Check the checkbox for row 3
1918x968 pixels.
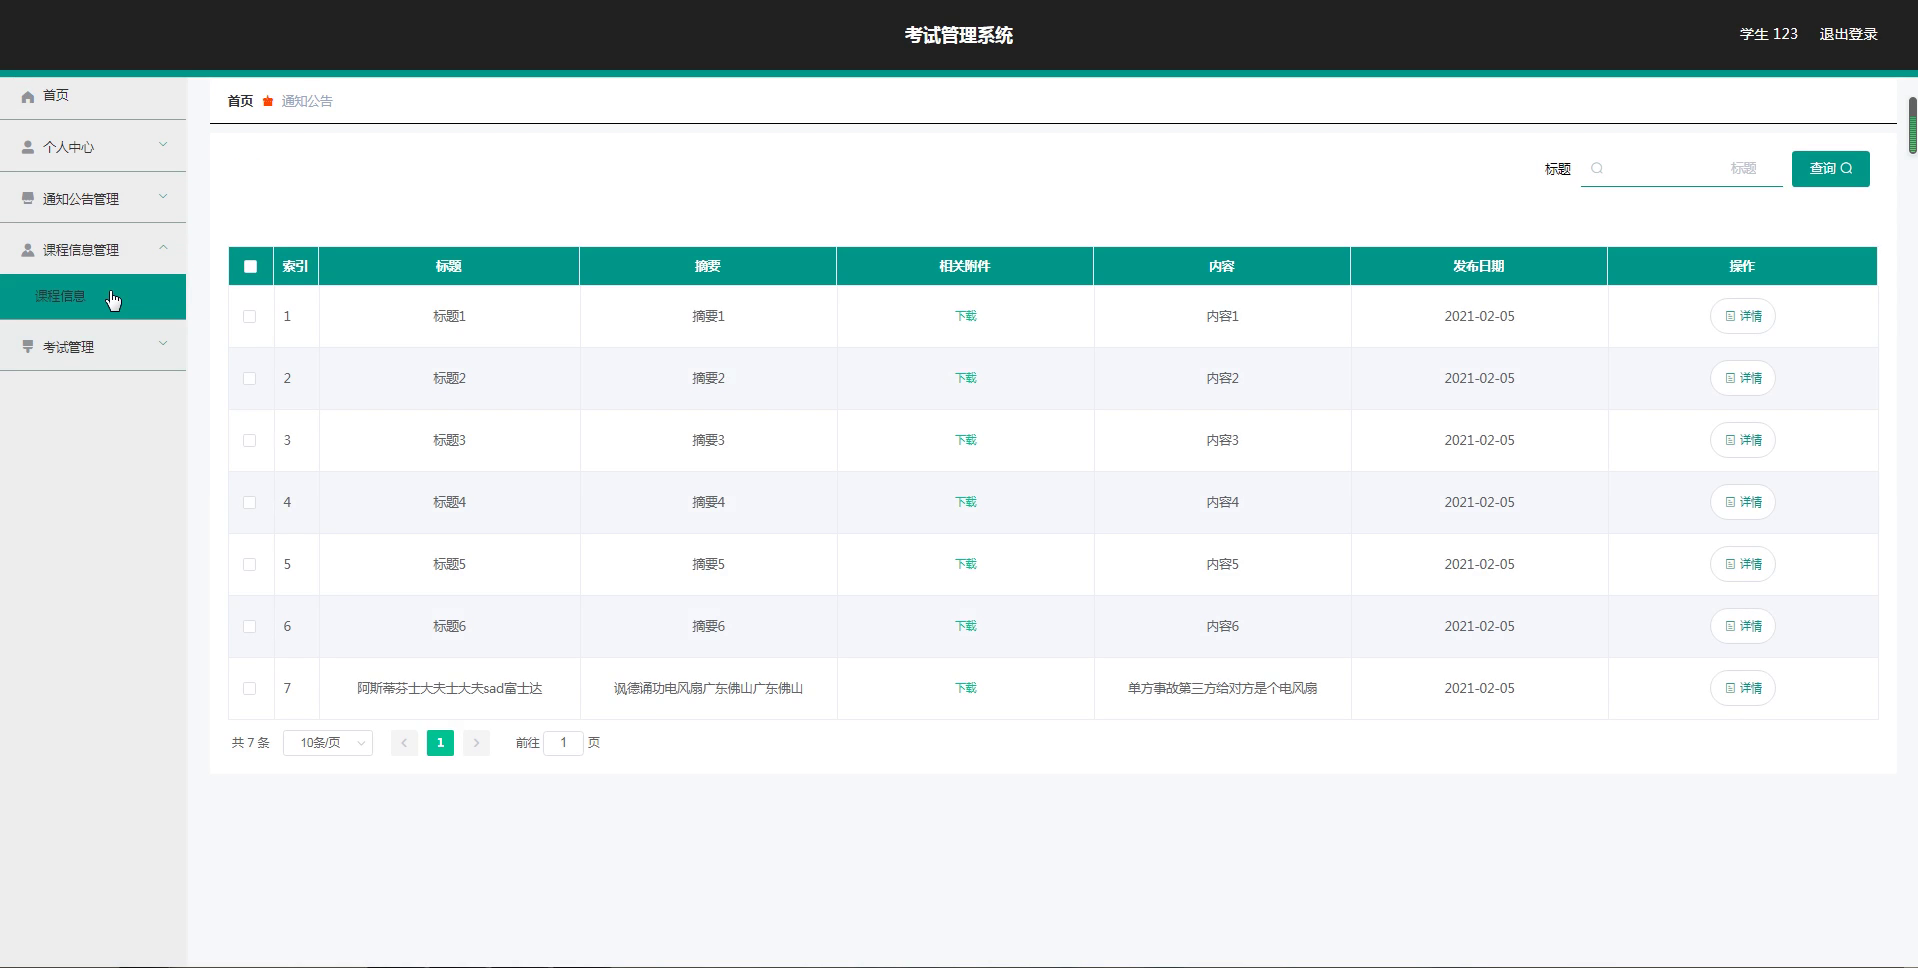tap(250, 440)
